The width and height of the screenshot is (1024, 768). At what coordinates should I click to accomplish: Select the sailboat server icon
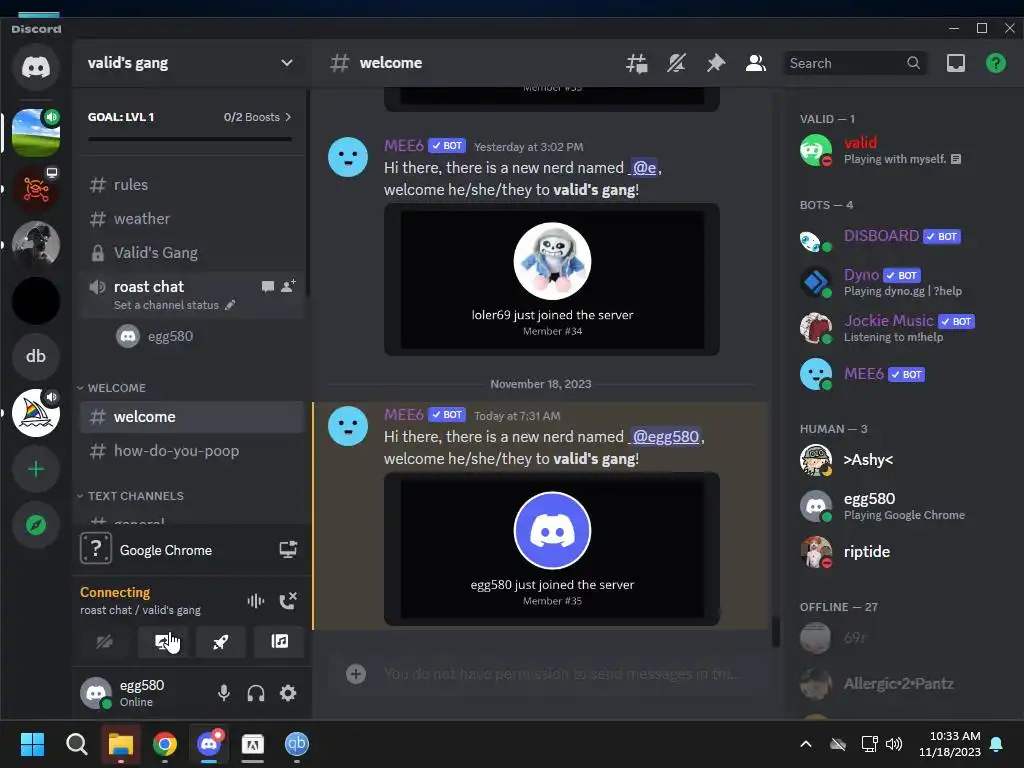point(36,413)
